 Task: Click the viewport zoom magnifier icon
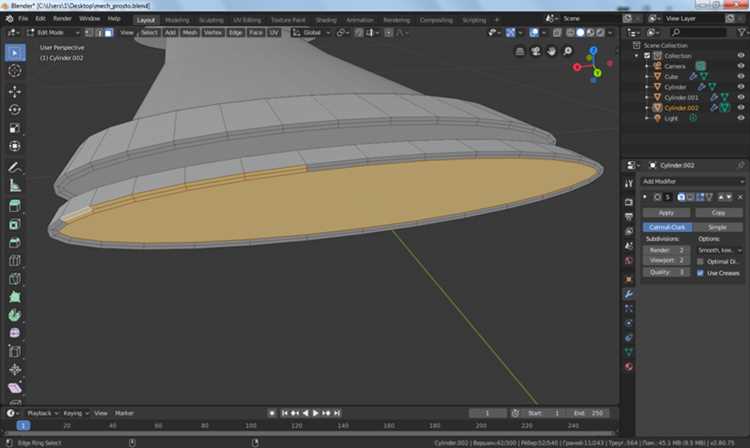(x=567, y=51)
